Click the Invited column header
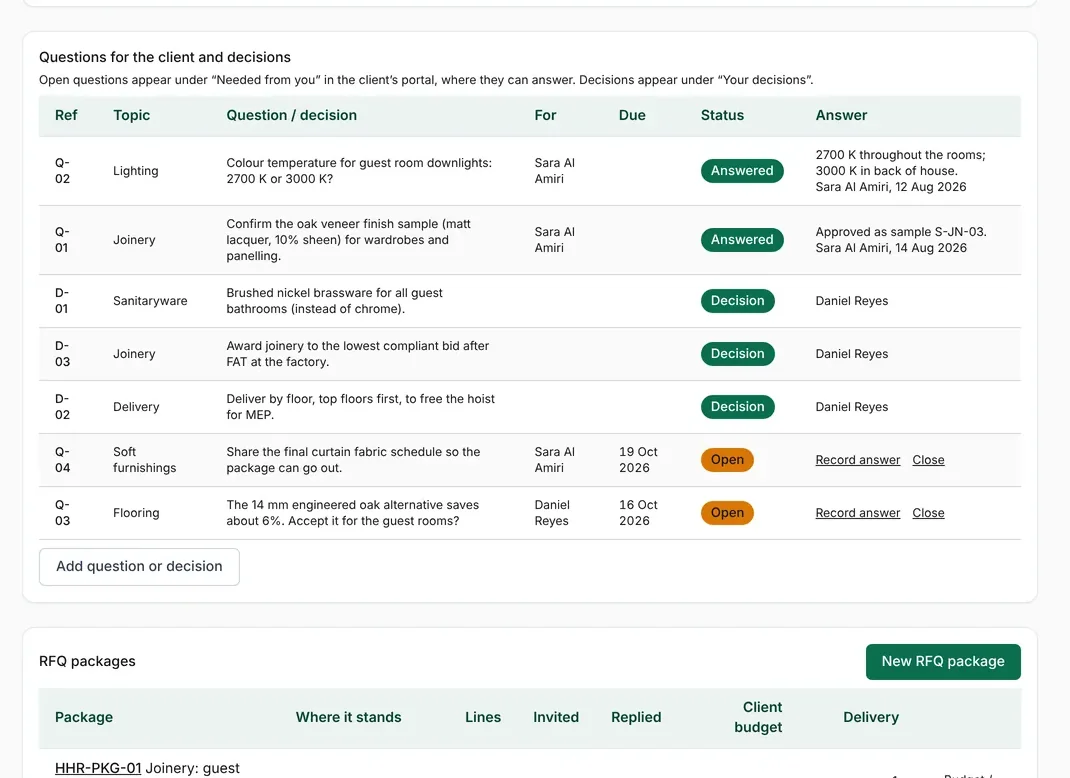The width and height of the screenshot is (1070, 778). pyautogui.click(x=556, y=717)
